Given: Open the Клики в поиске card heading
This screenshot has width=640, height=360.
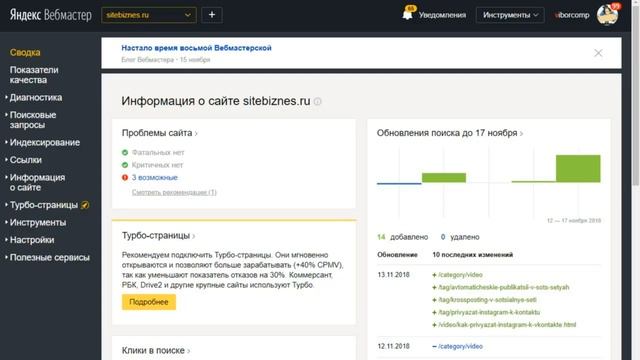Looking at the screenshot, I should pos(156,350).
